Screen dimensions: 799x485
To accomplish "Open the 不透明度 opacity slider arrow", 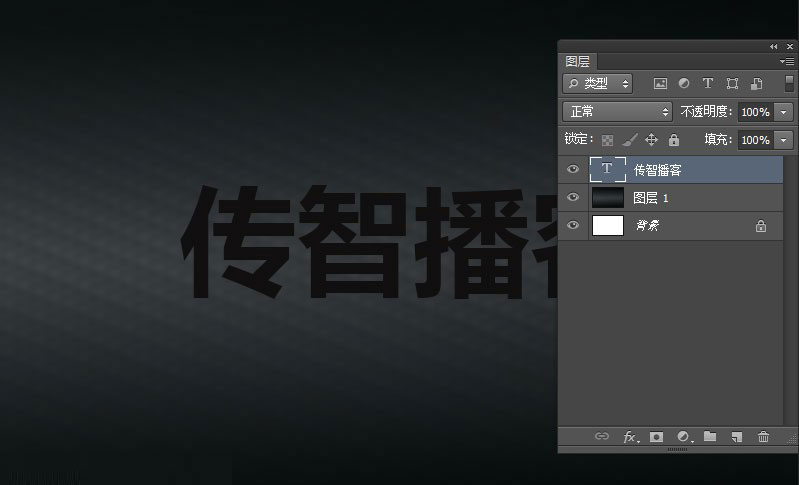I will [x=783, y=112].
